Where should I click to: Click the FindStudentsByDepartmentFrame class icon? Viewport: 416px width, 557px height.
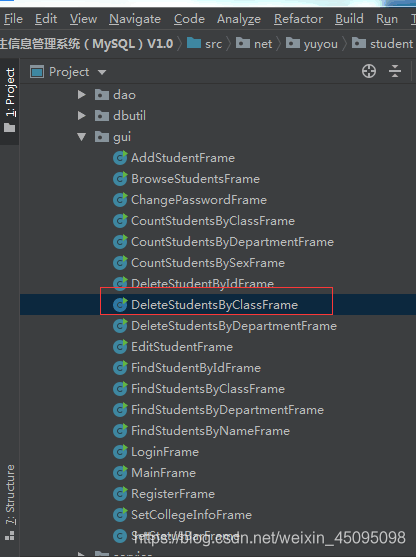point(120,410)
